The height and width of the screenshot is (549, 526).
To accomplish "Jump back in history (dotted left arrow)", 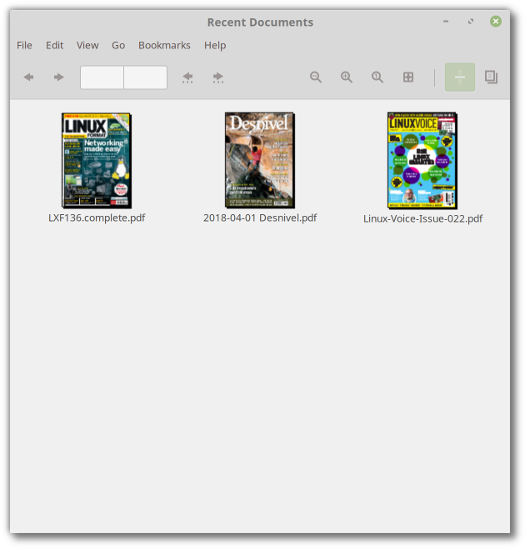I will 187,77.
